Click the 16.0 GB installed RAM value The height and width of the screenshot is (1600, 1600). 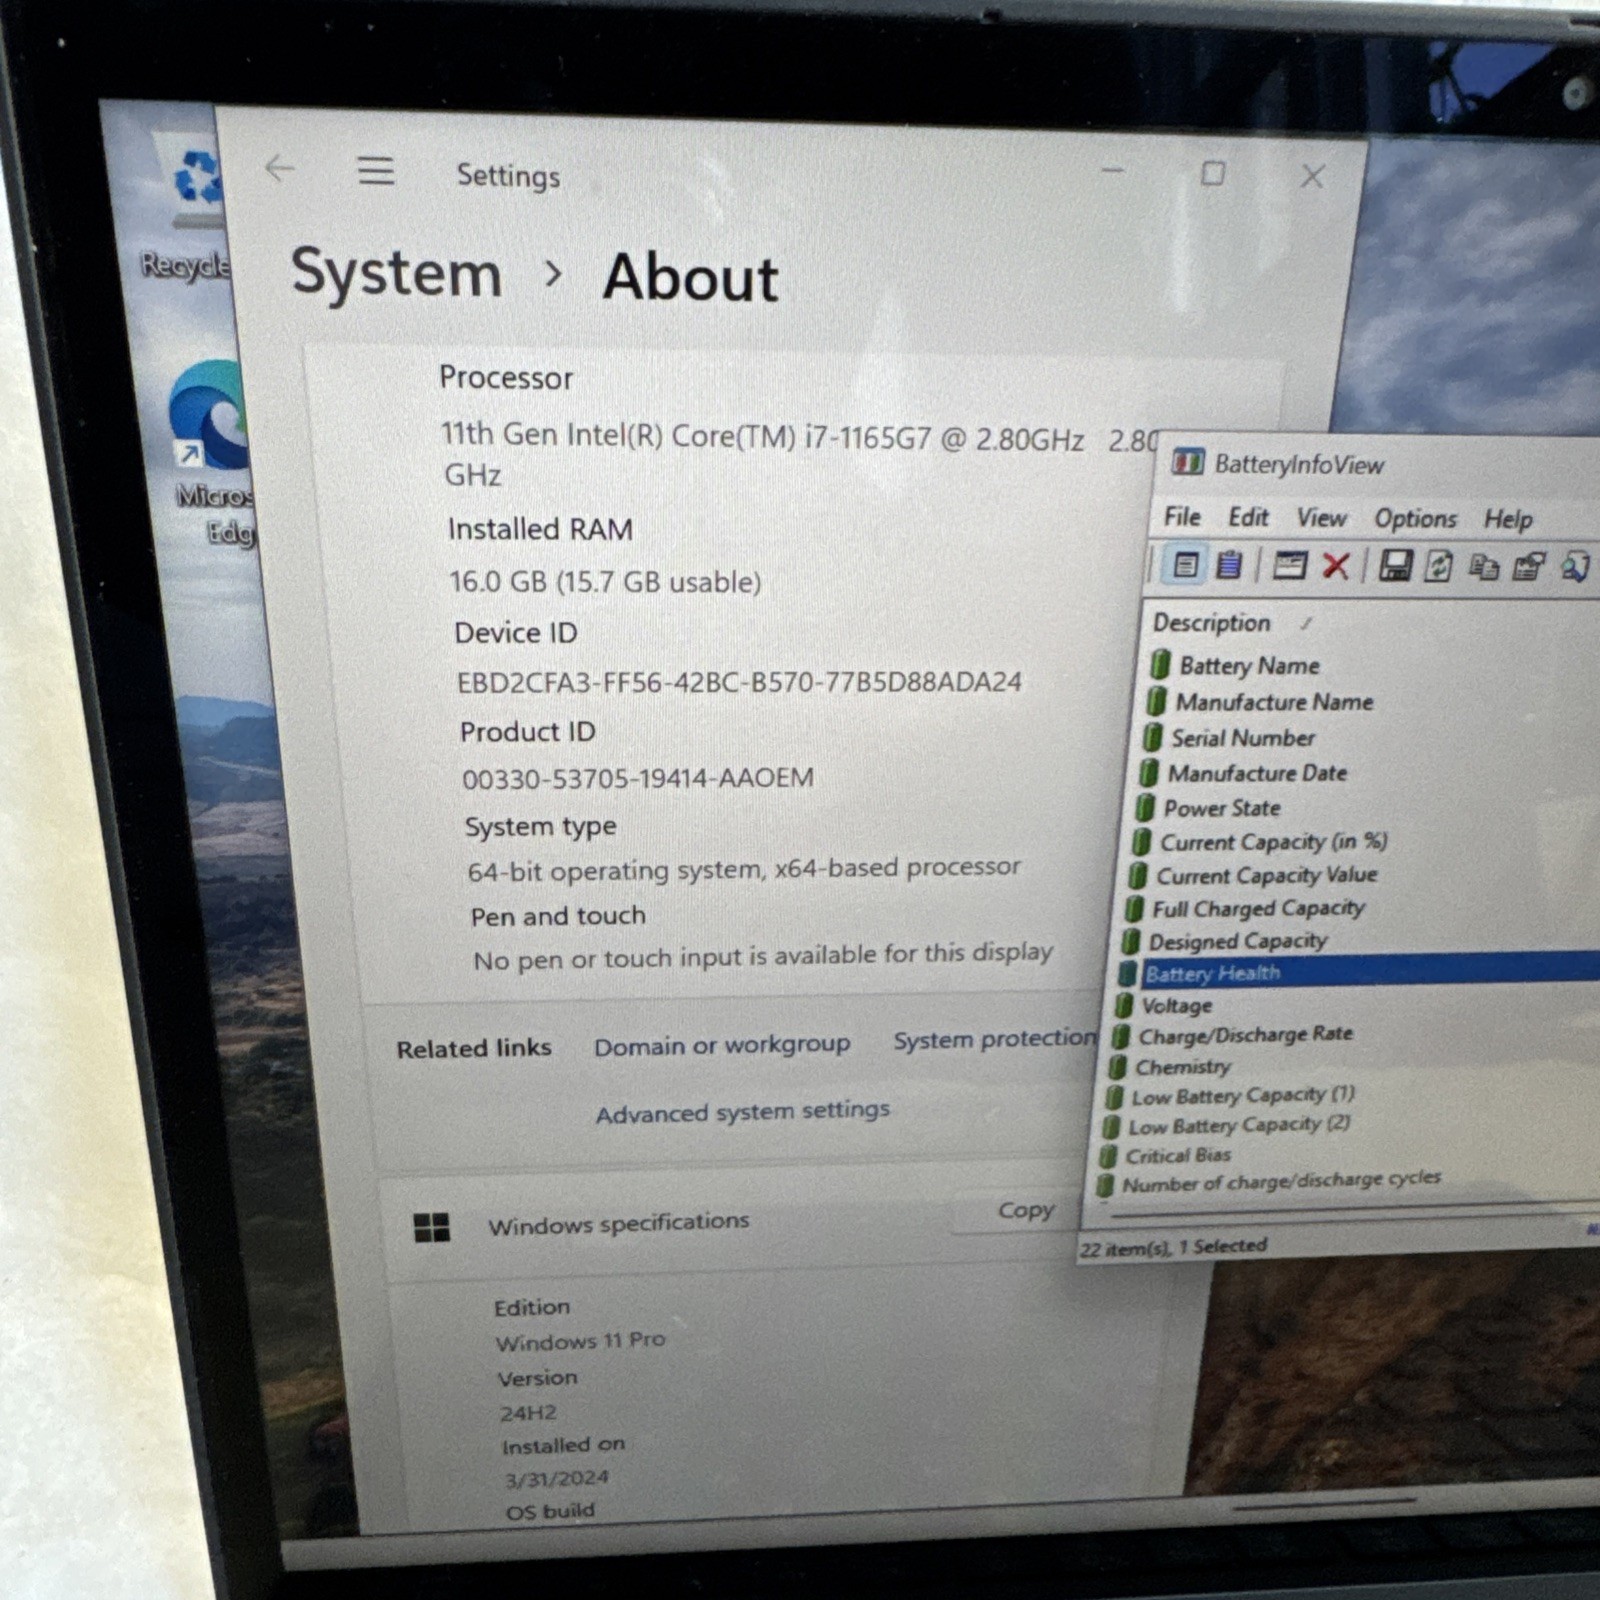[x=605, y=582]
